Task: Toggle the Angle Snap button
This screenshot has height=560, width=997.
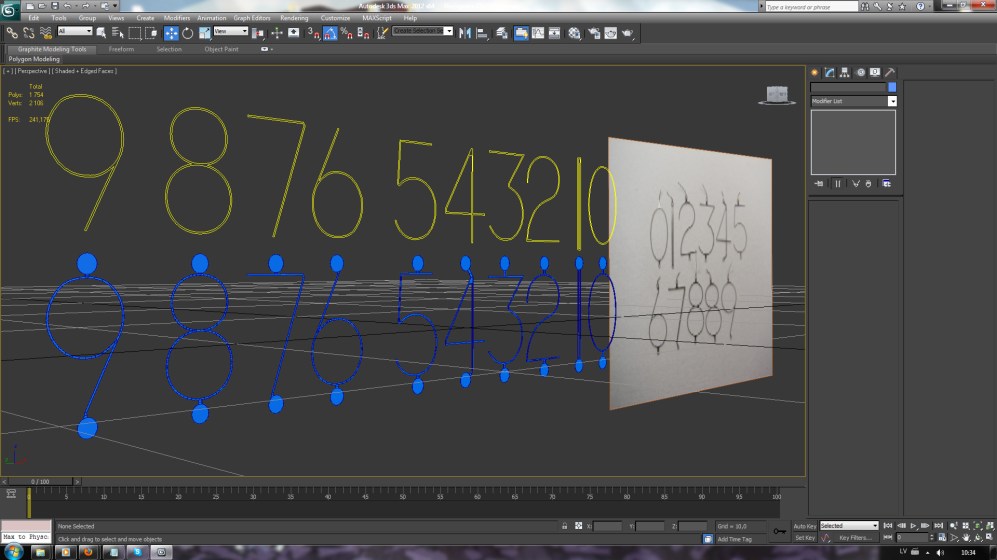Action: point(329,32)
